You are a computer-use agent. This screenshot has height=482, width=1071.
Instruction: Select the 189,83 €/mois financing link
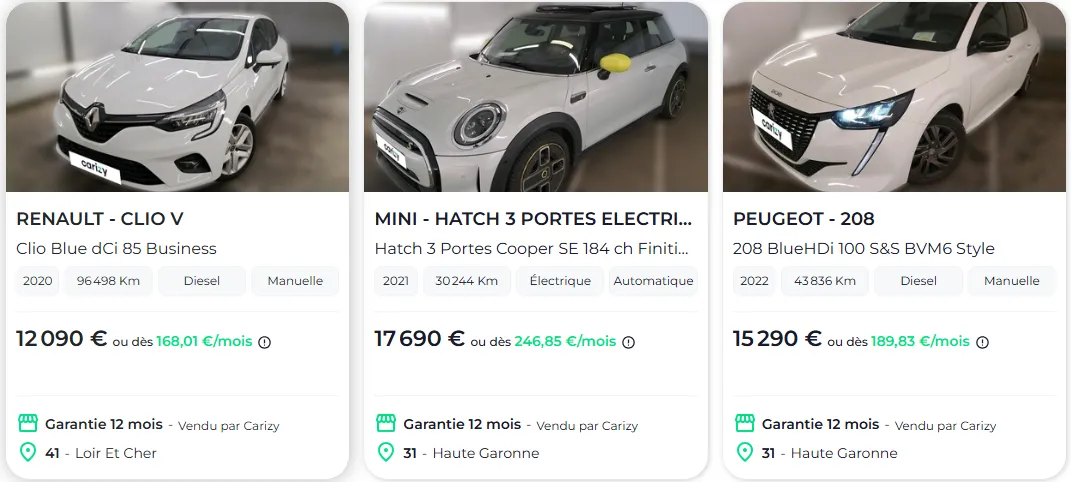pyautogui.click(x=920, y=341)
